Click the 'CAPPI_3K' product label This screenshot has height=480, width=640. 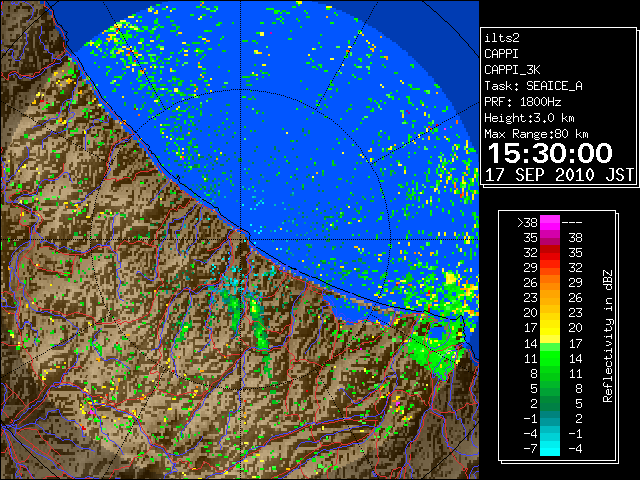(x=512, y=70)
